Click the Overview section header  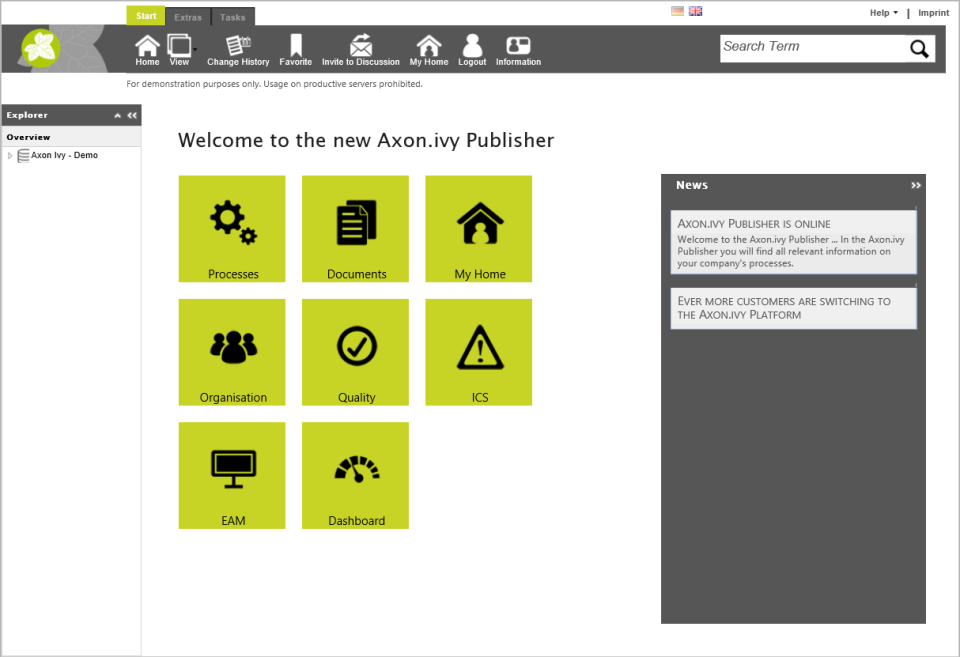[x=71, y=137]
